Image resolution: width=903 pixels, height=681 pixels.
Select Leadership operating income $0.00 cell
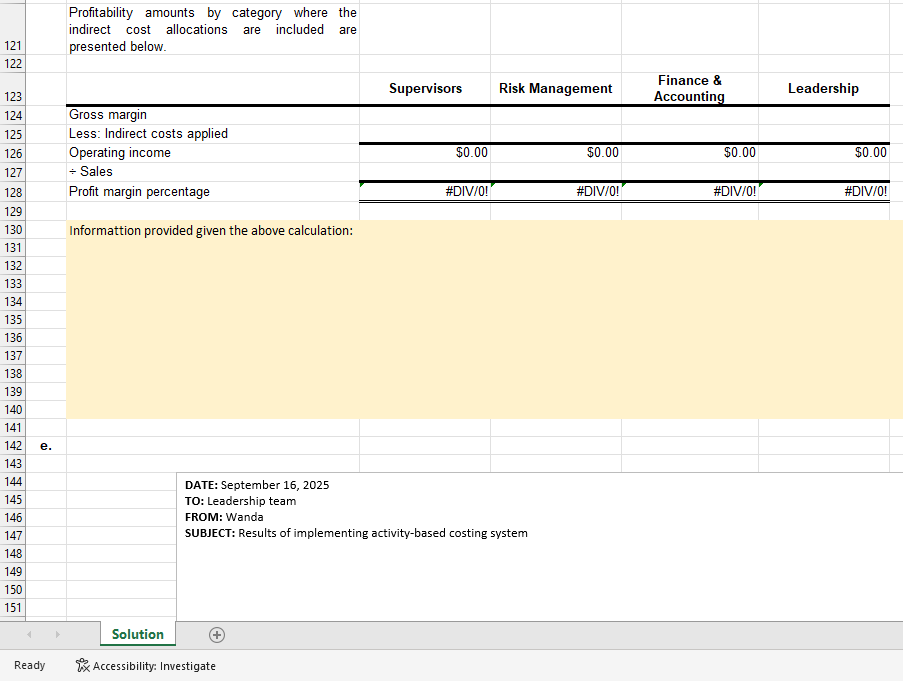(x=824, y=153)
